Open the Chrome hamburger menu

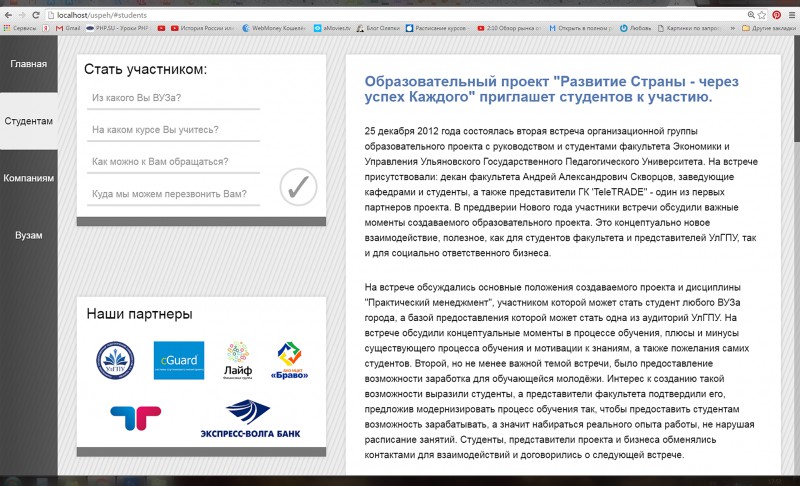tap(791, 15)
